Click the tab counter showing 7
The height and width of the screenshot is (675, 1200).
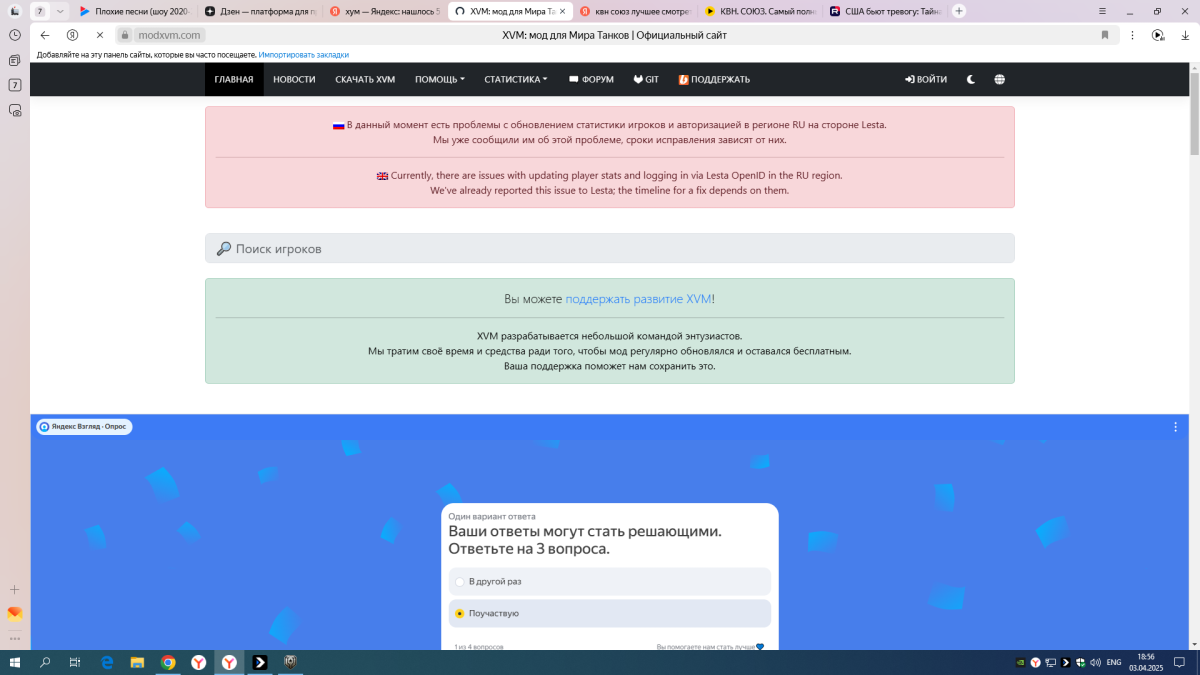click(39, 11)
